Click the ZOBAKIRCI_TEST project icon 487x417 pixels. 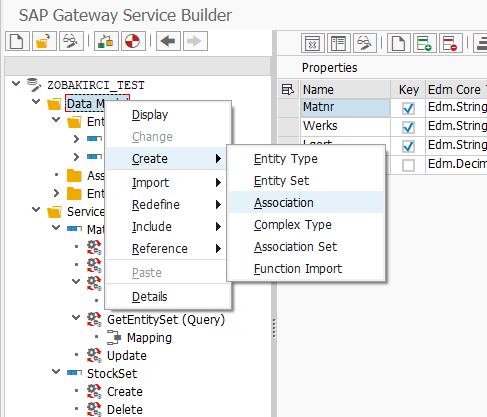[x=34, y=85]
